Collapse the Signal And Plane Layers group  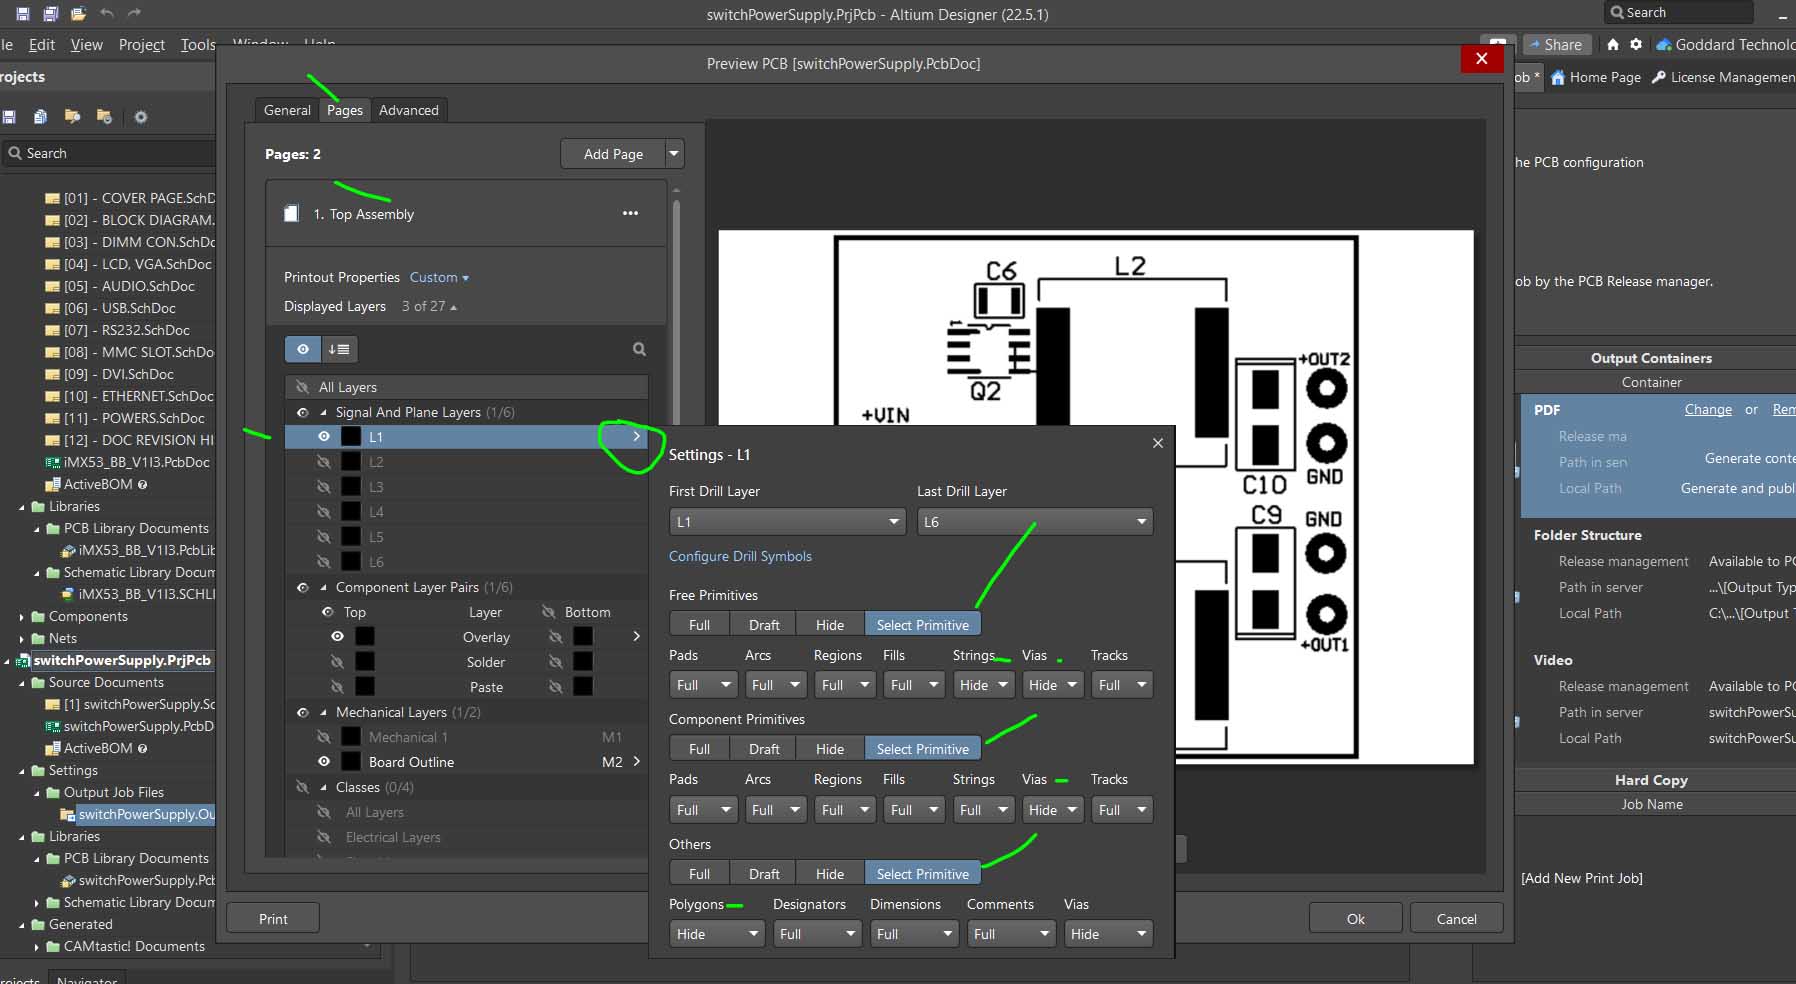coord(323,412)
